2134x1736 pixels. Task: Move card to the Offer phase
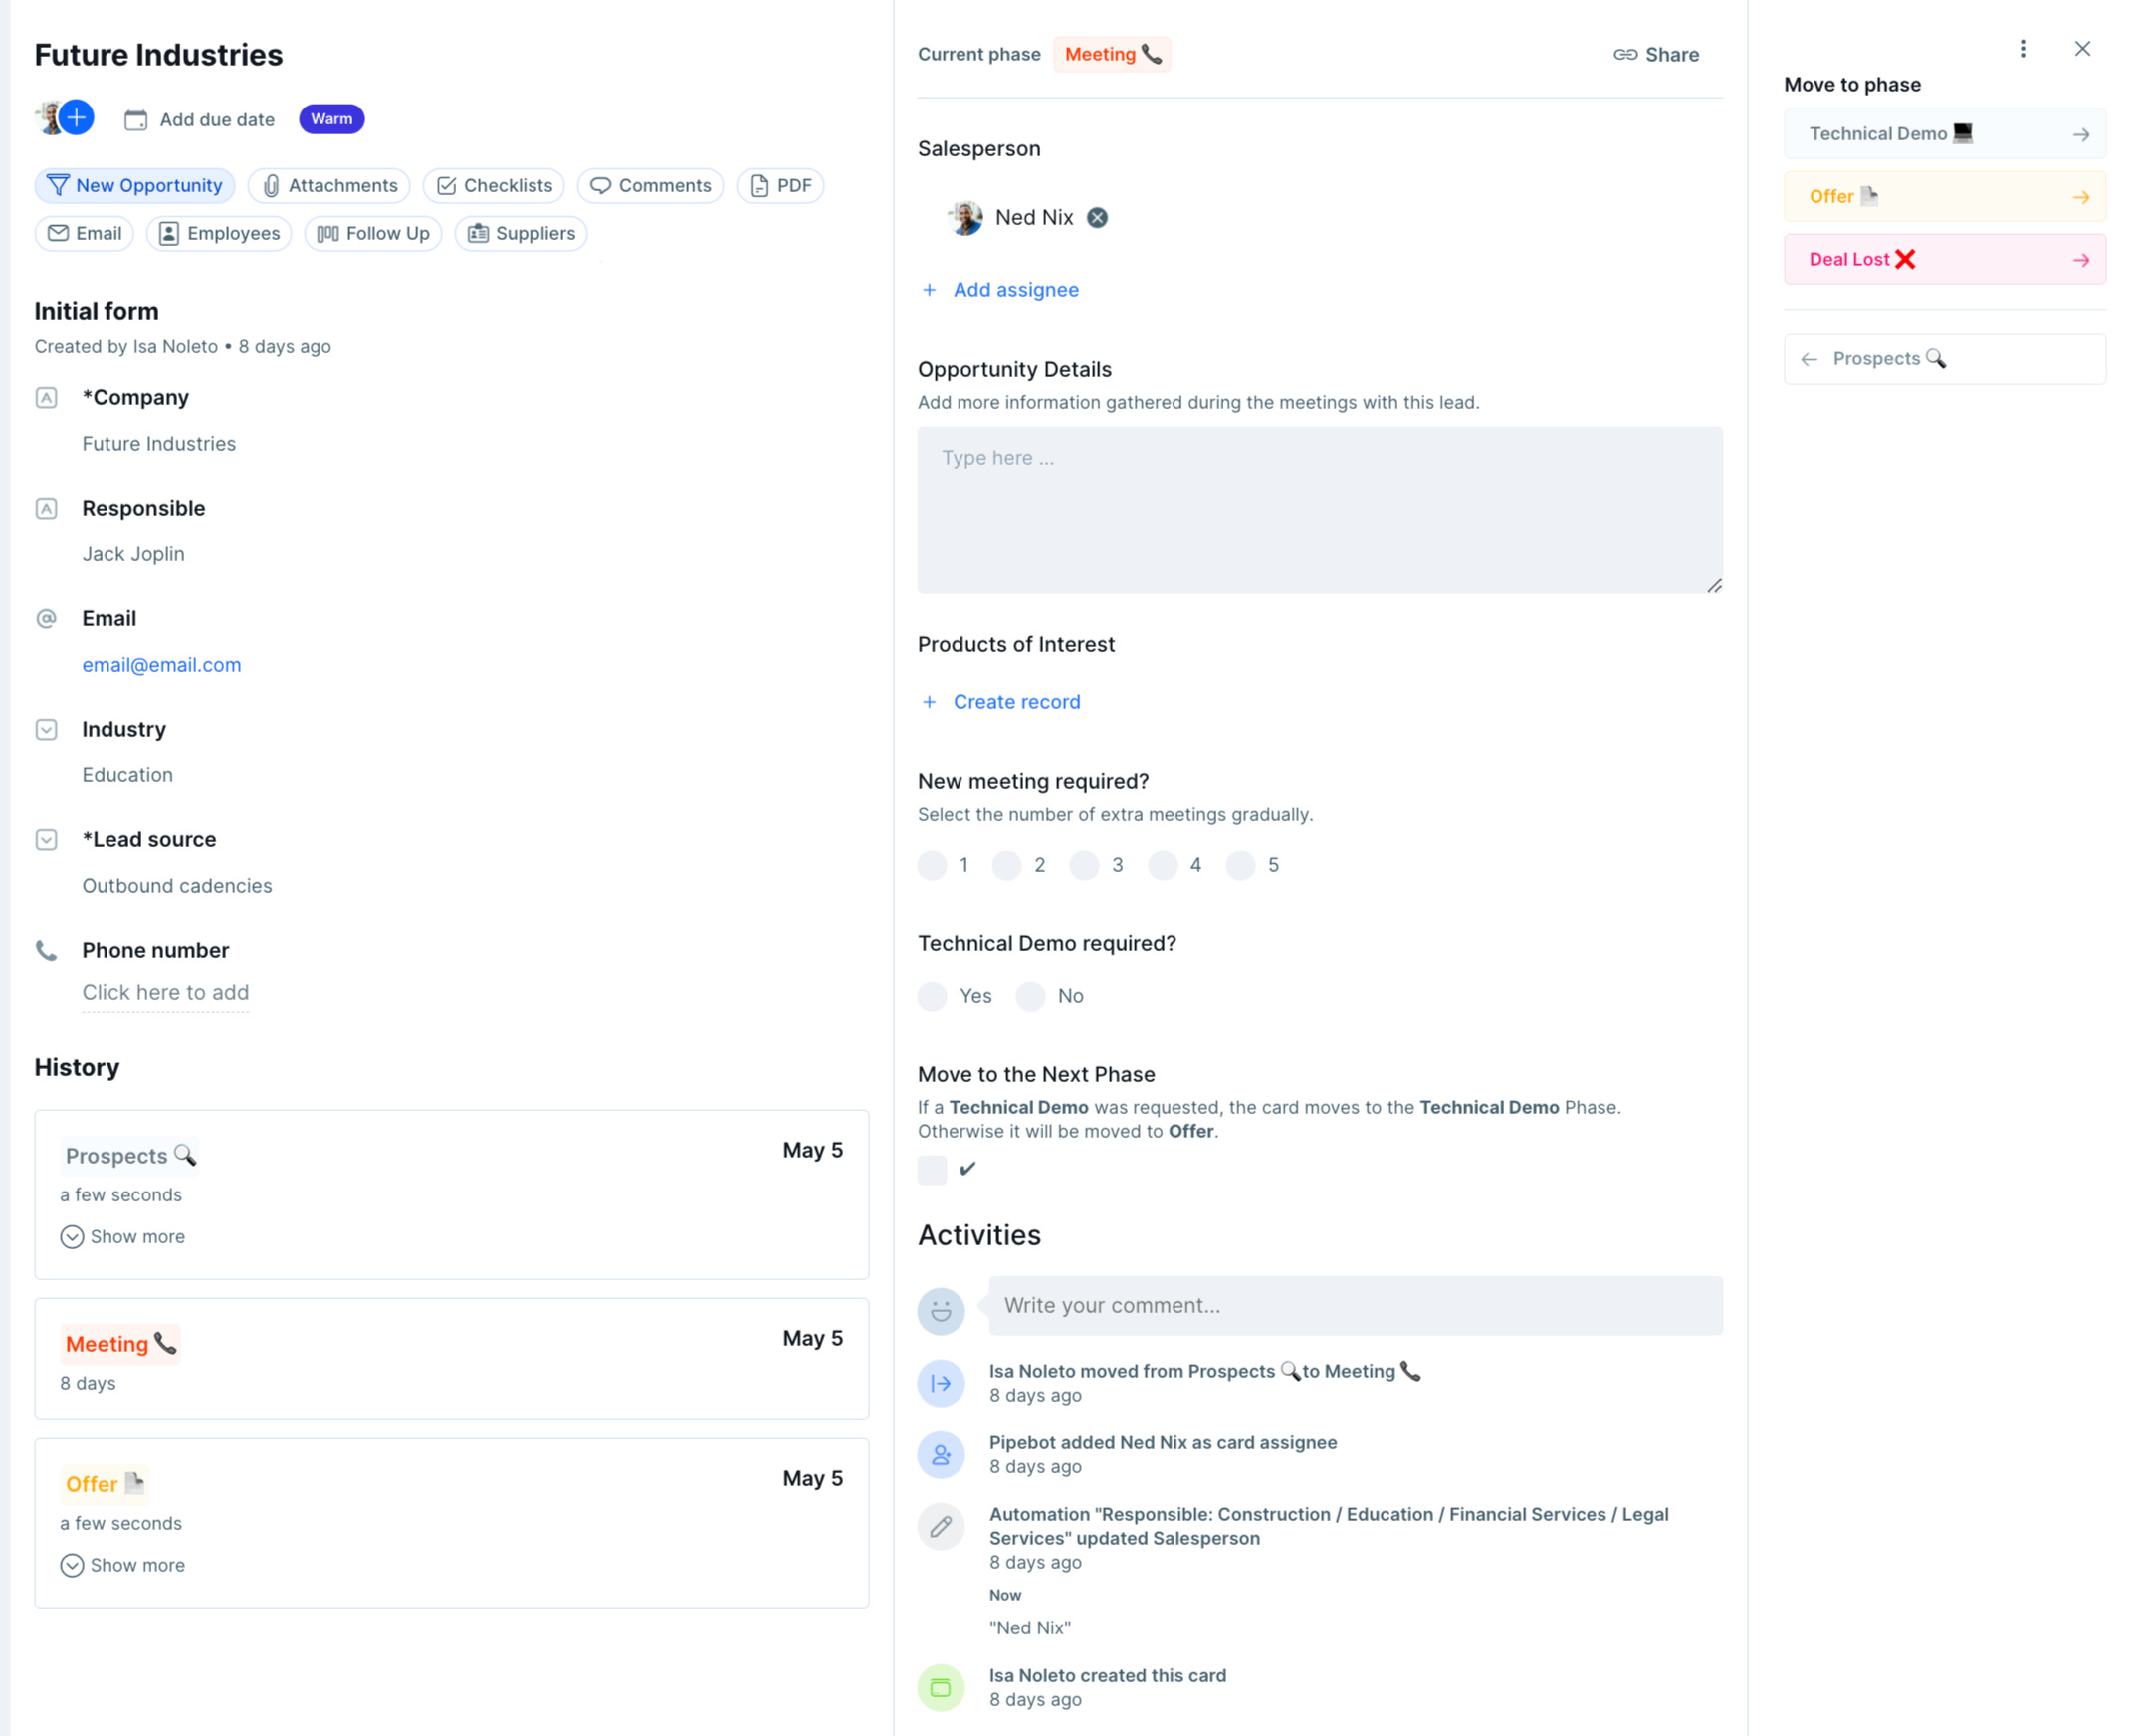click(1943, 197)
